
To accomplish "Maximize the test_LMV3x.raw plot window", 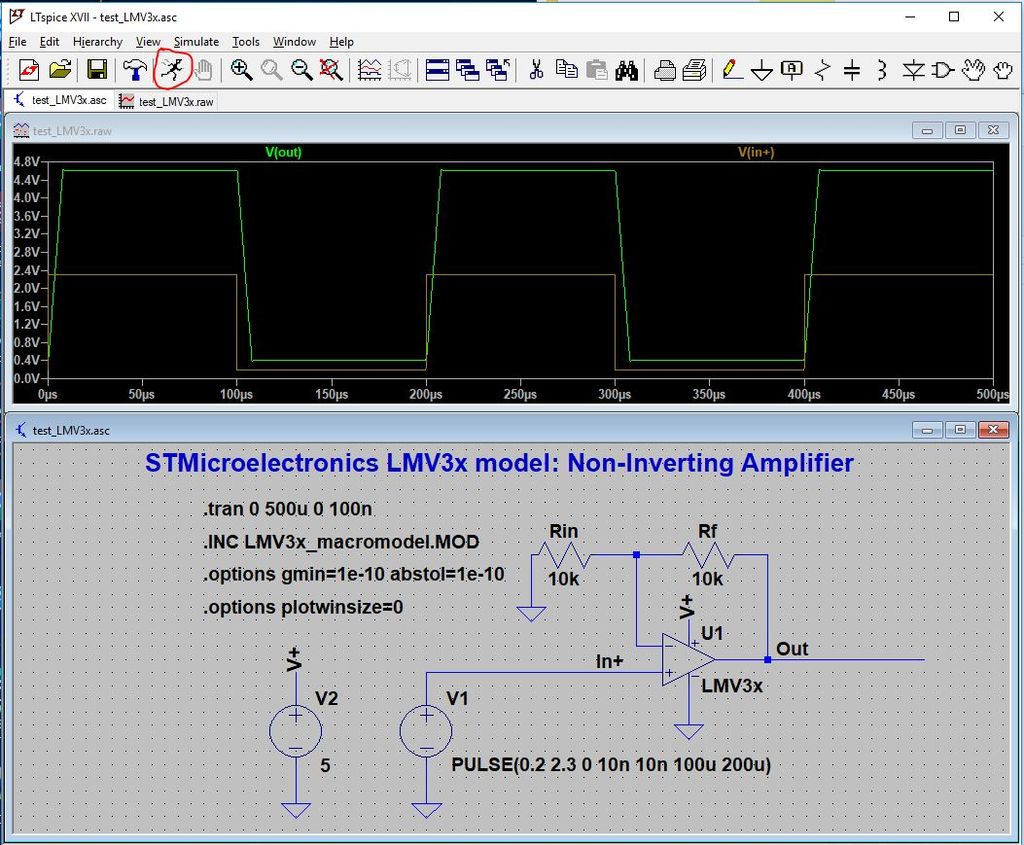I will pyautogui.click(x=960, y=130).
